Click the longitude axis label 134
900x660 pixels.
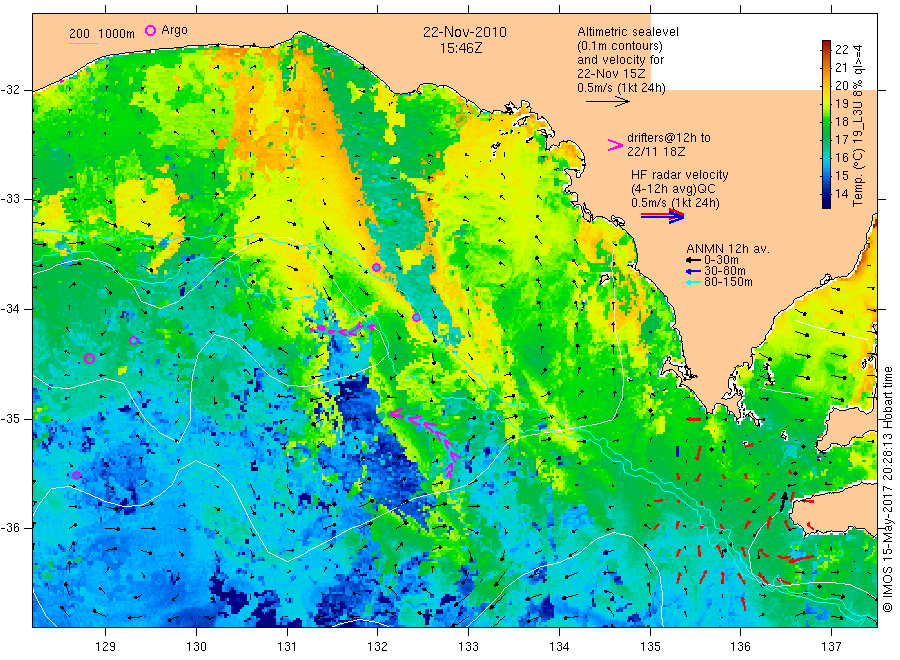click(x=559, y=647)
